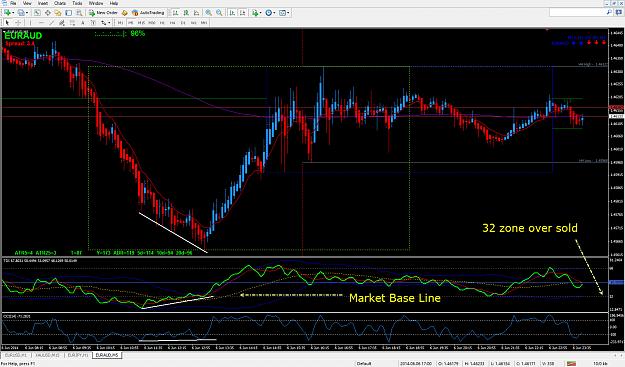Click the Default profile in status bar
625x367 pixels.
coord(364,363)
